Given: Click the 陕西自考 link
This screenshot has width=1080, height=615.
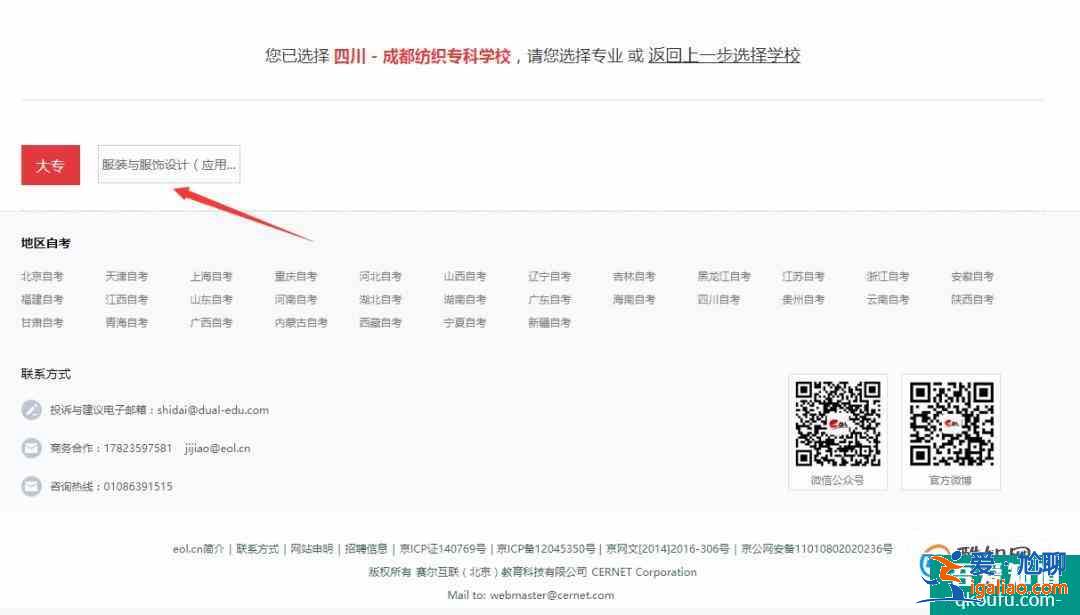Looking at the screenshot, I should pos(972,299).
